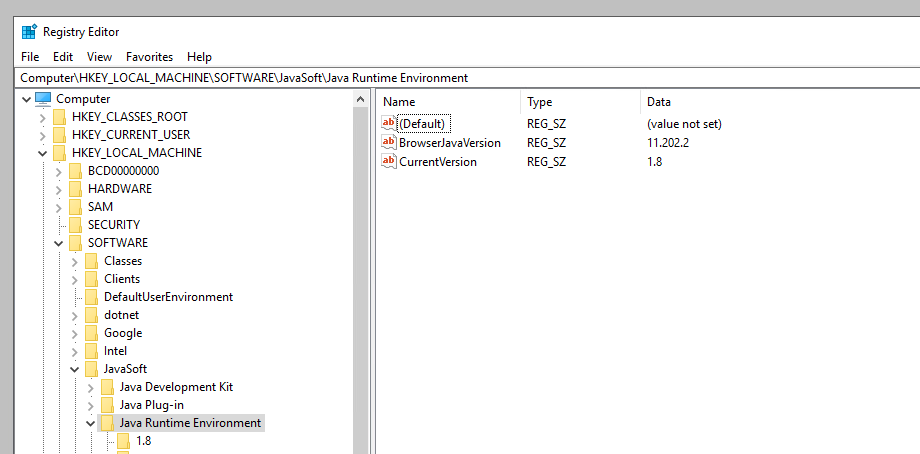
Task: Click the (Default) value ab icon
Action: click(x=389, y=124)
